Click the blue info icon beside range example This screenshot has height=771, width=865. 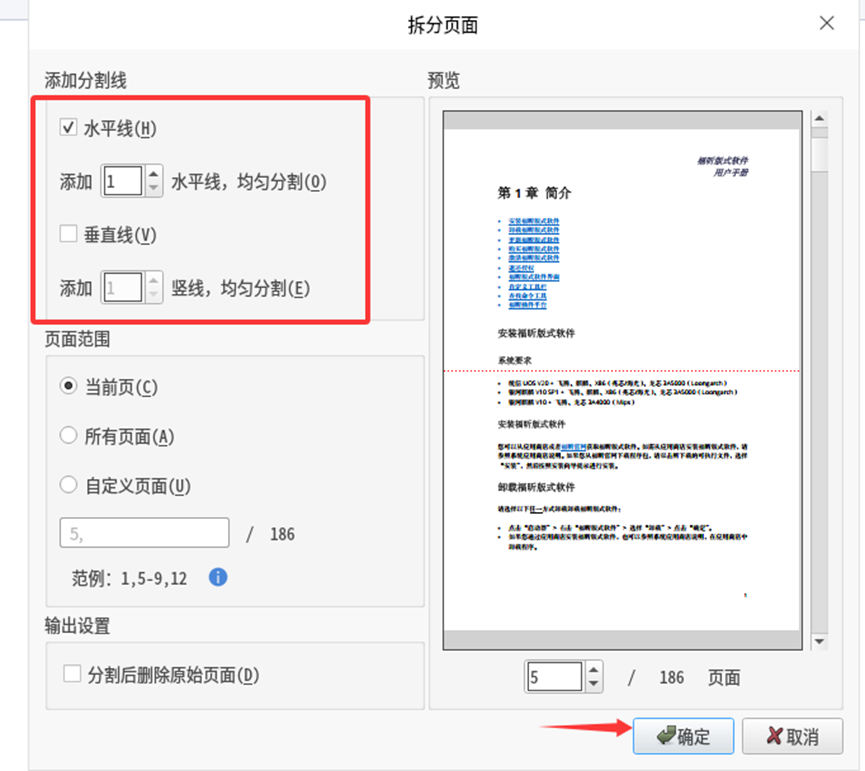click(218, 577)
